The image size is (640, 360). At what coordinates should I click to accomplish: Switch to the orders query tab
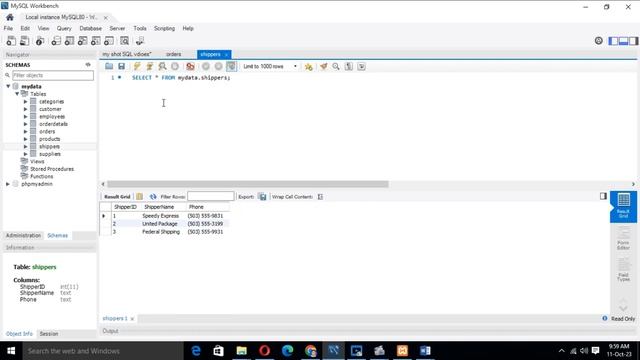click(x=173, y=54)
